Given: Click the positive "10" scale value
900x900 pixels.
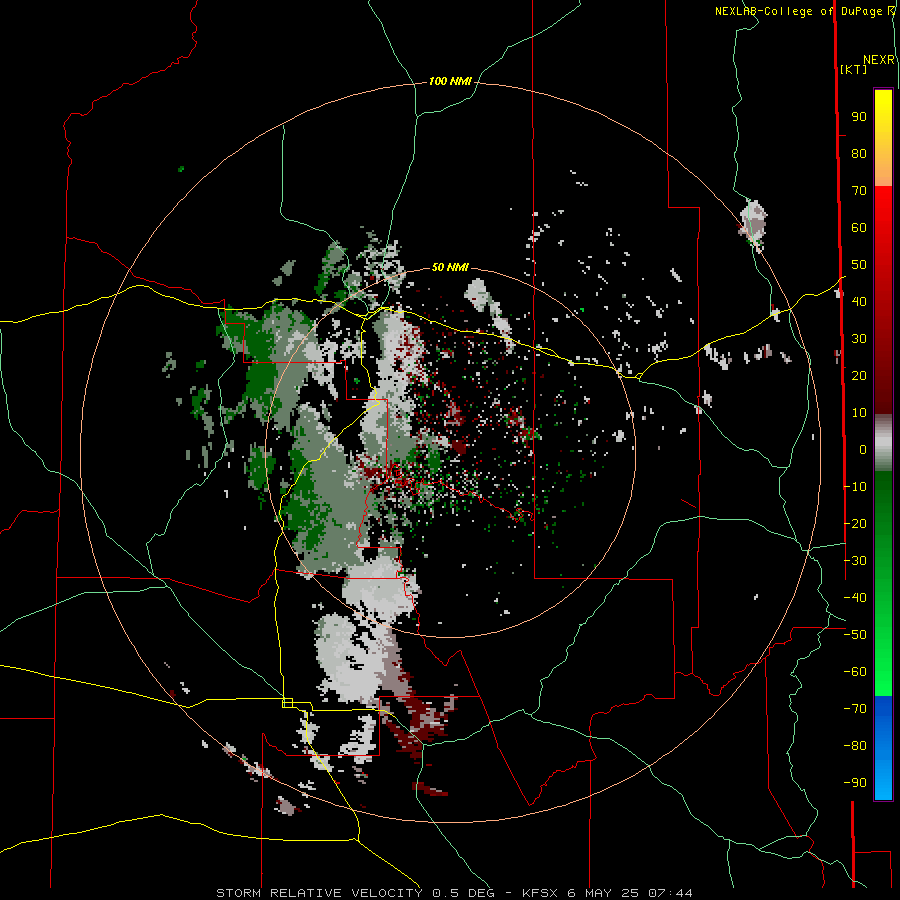Looking at the screenshot, I should tap(859, 413).
